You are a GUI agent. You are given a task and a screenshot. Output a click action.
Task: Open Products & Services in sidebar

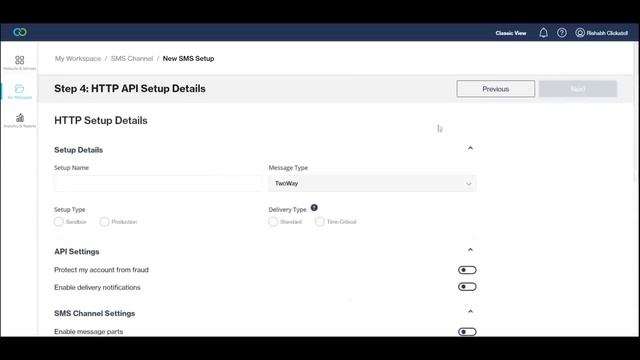(x=19, y=63)
